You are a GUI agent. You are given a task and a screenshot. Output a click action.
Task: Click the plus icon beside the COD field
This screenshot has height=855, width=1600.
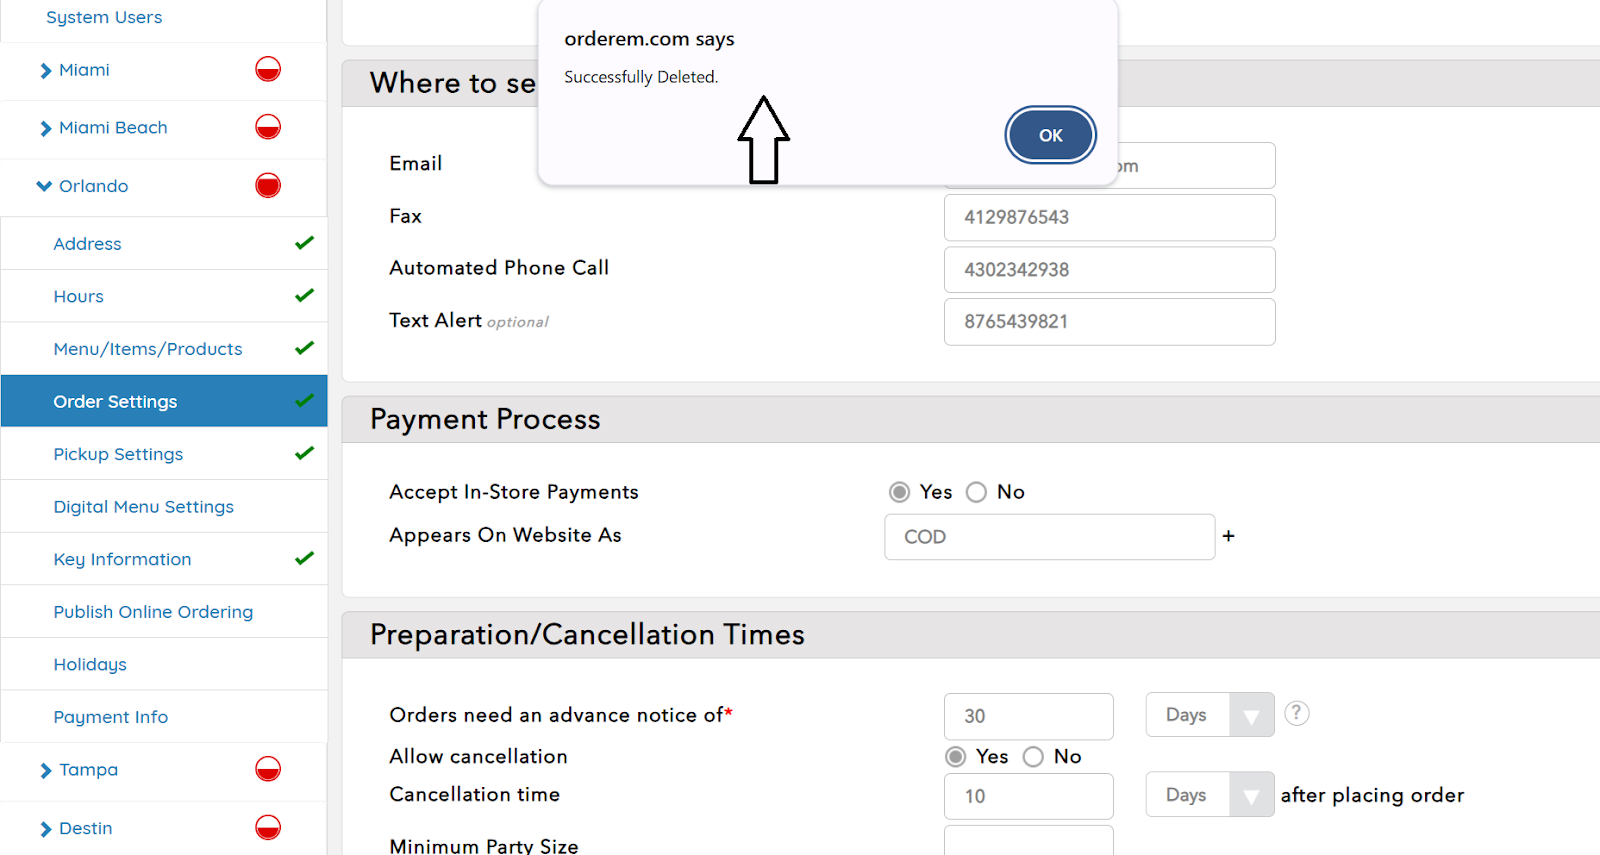1228,536
